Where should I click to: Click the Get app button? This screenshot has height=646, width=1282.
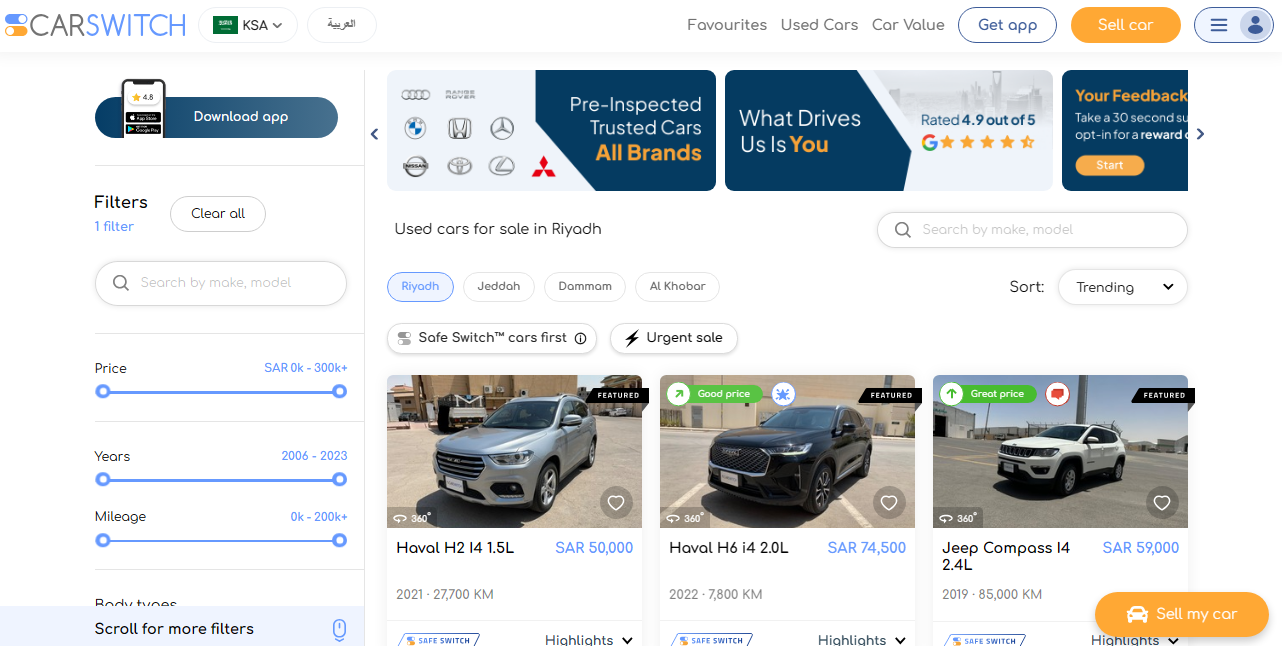1007,25
